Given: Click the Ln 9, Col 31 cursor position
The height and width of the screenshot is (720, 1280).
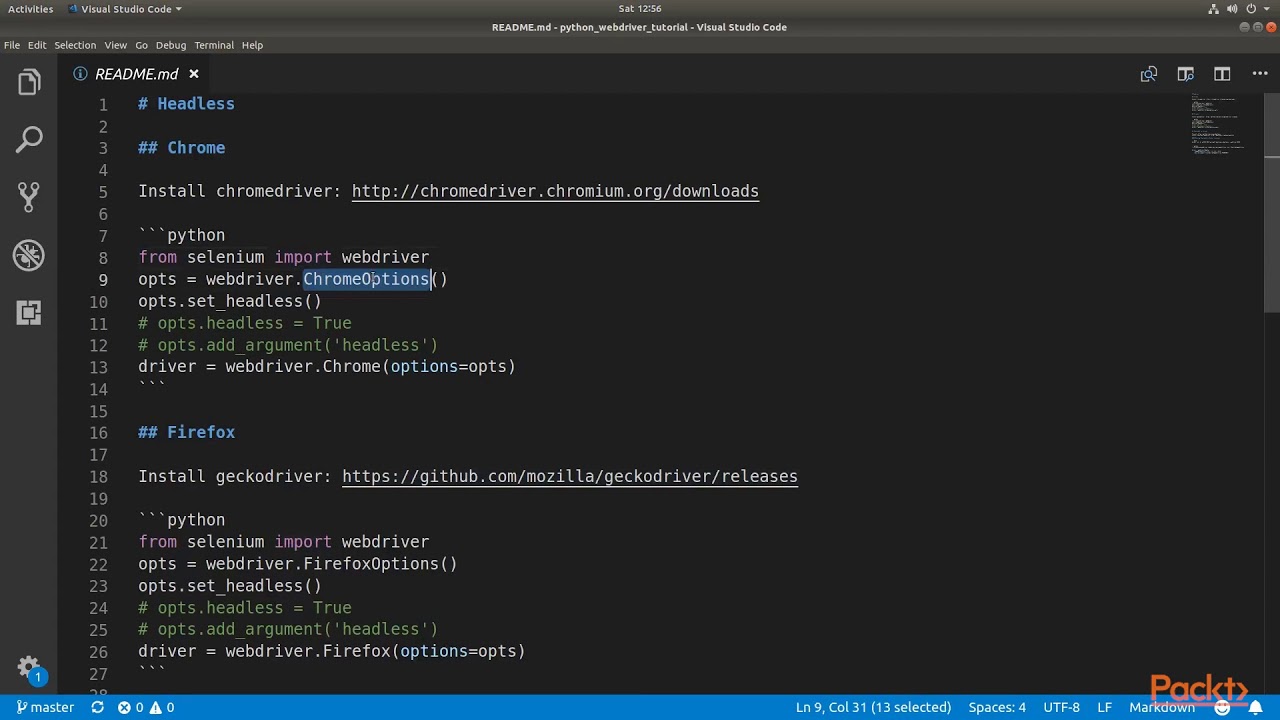Looking at the screenshot, I should (x=873, y=707).
